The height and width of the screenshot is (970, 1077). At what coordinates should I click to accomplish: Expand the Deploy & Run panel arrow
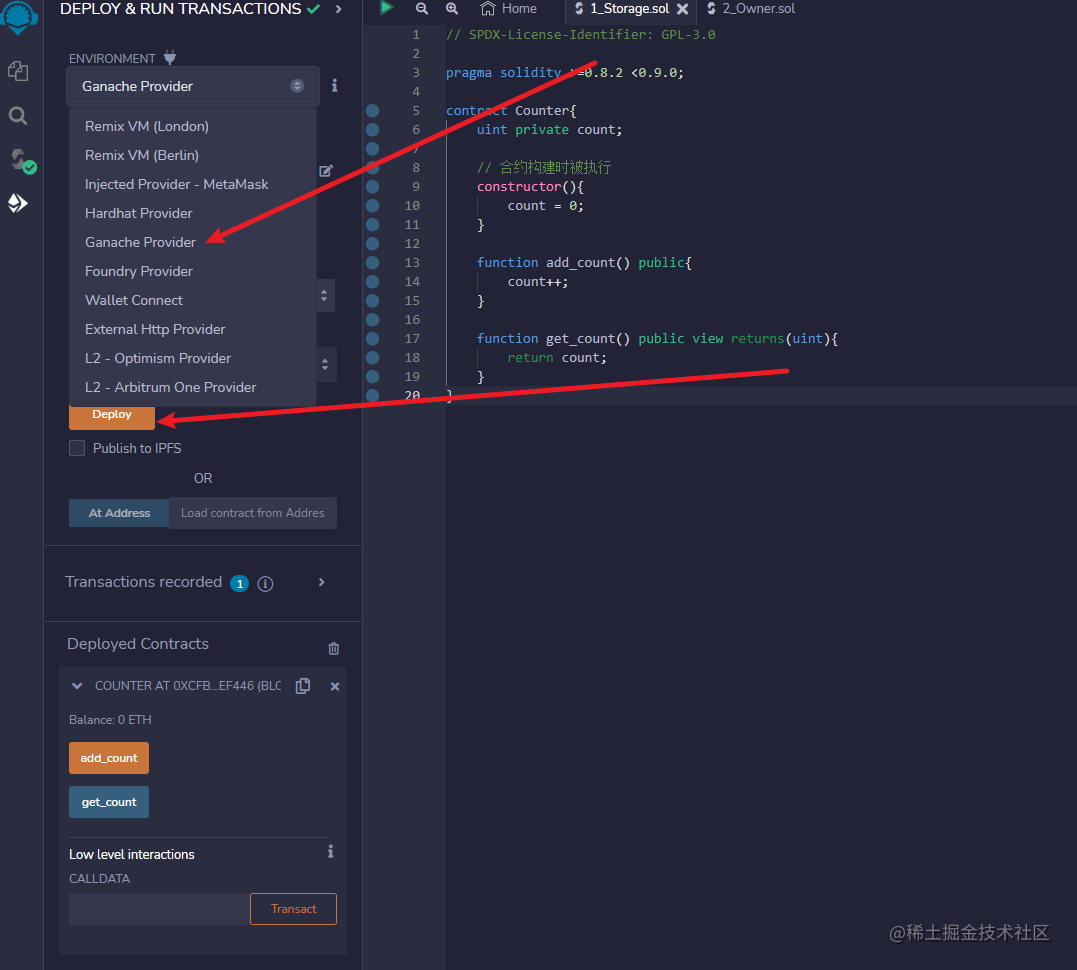tap(339, 9)
